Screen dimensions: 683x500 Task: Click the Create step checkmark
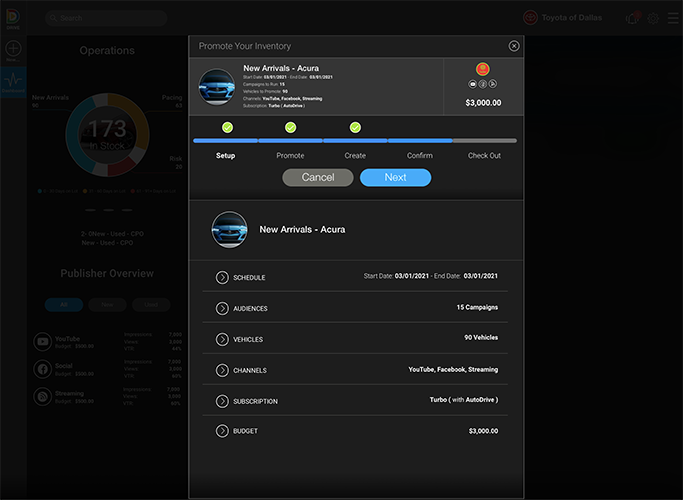[x=355, y=127]
